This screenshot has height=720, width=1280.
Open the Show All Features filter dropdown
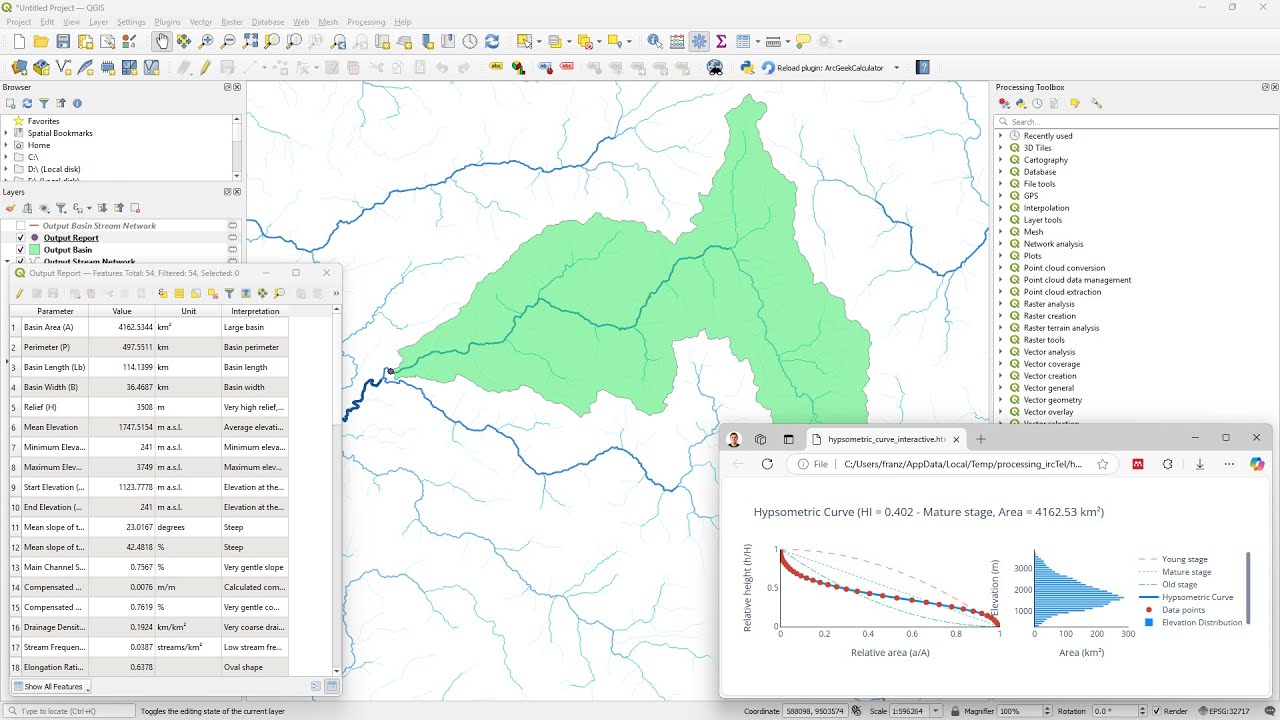pos(51,687)
